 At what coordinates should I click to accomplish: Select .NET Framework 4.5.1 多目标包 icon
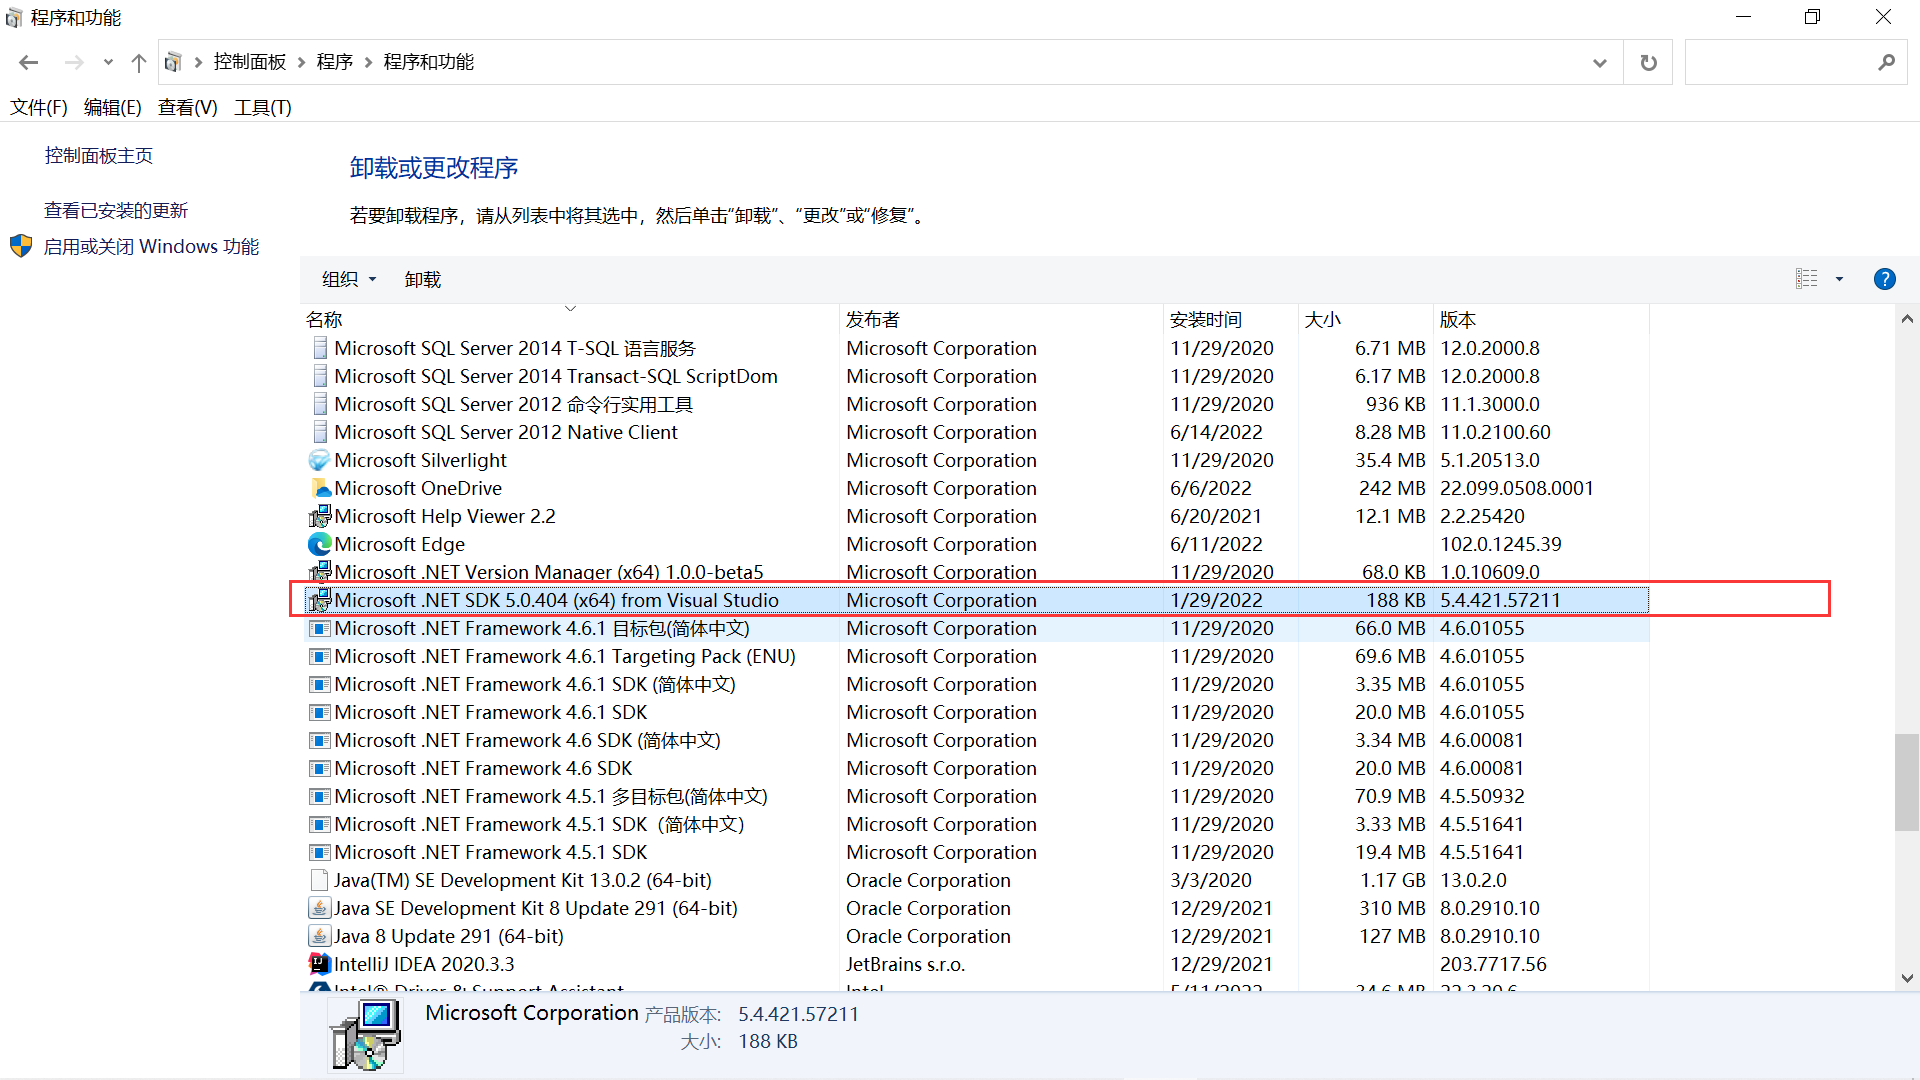point(319,796)
